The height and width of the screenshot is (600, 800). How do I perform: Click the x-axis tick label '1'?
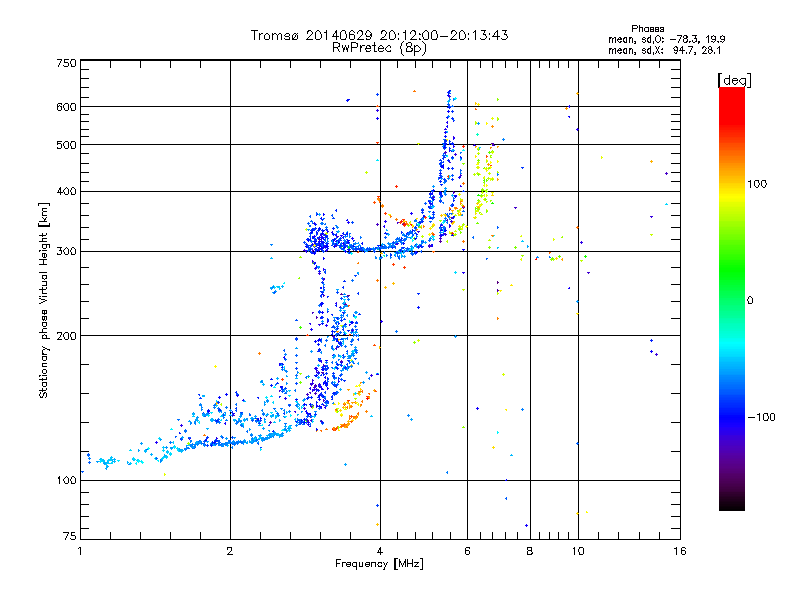point(80,551)
